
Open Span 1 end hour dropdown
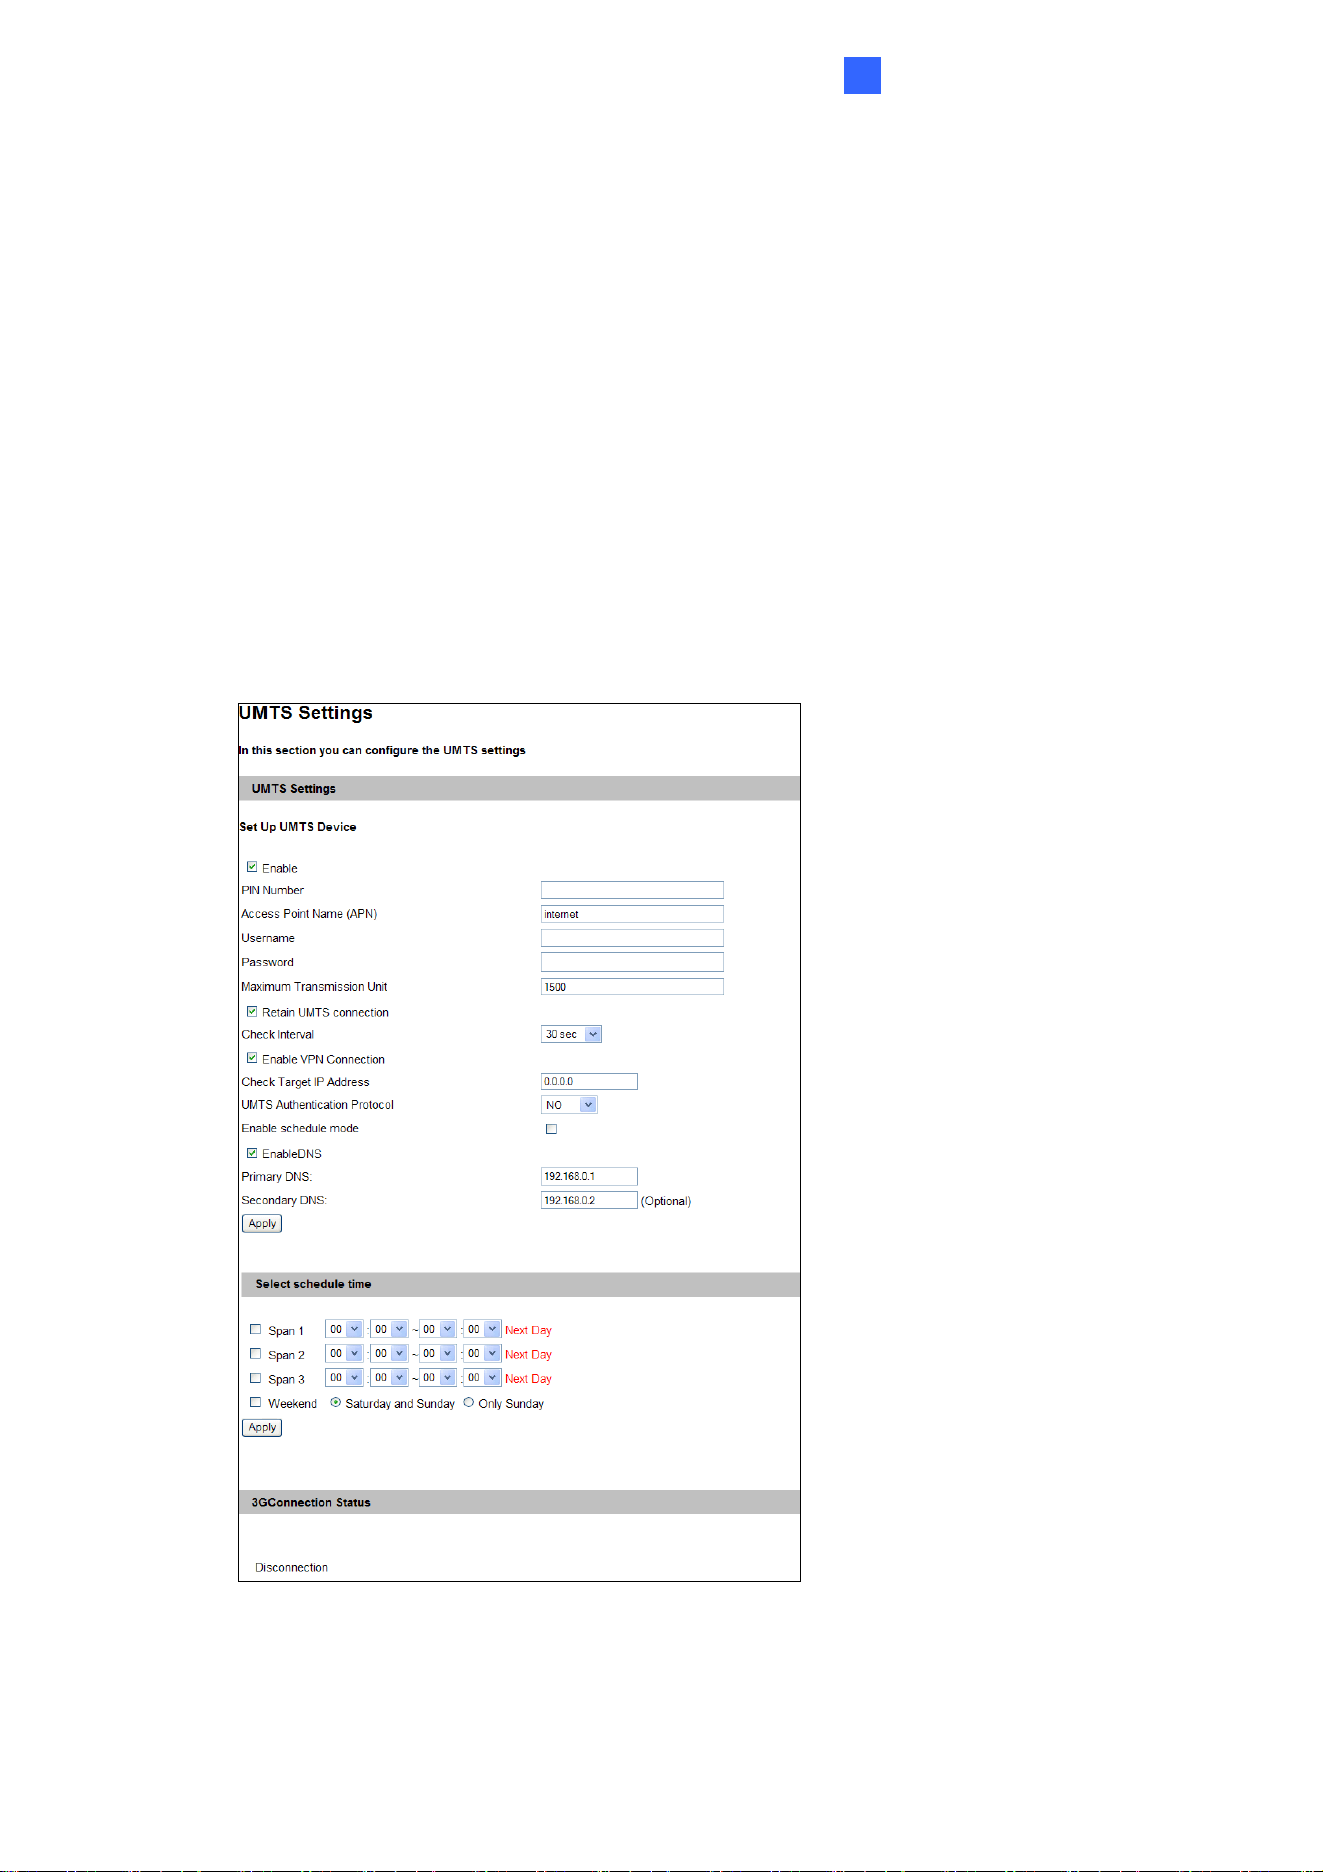point(437,1329)
